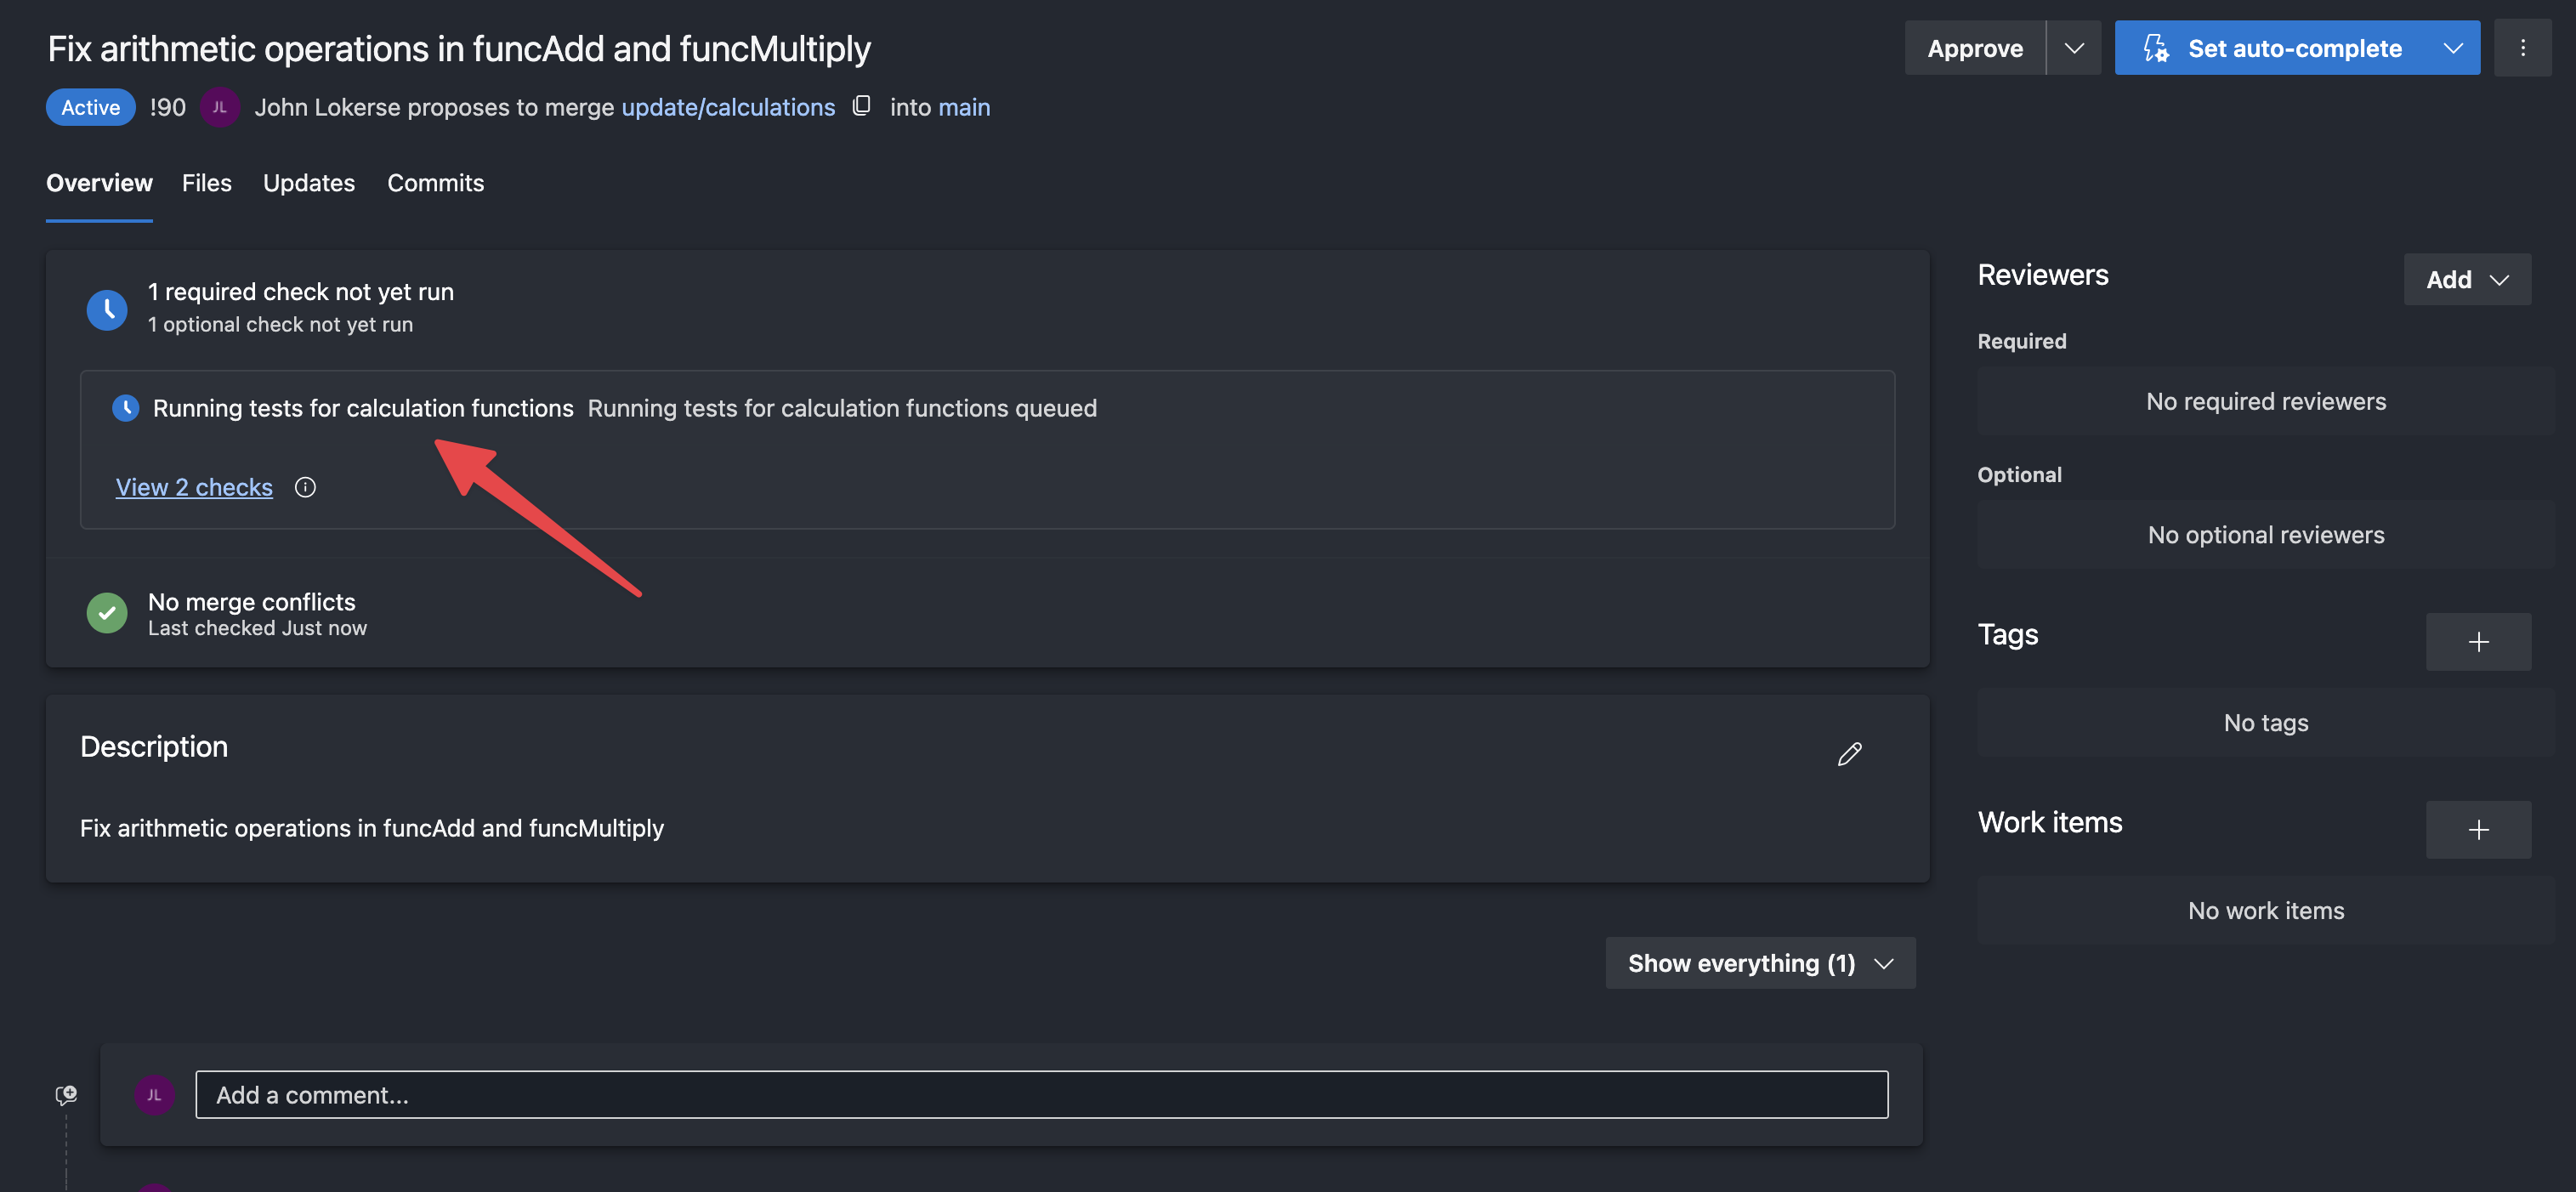This screenshot has height=1192, width=2576.
Task: Open the View 2 checks link
Action: [x=194, y=487]
